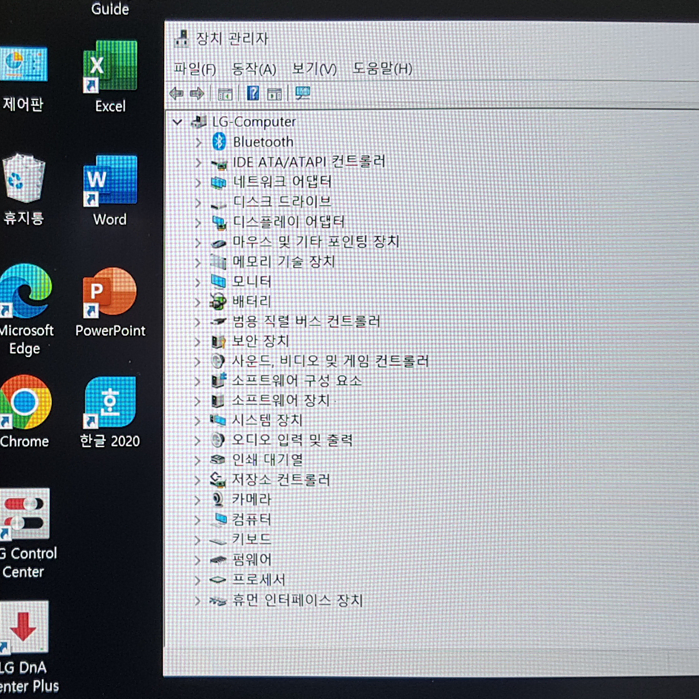Click the scan for hardware changes monitor icon
This screenshot has height=699, width=699.
(x=302, y=93)
